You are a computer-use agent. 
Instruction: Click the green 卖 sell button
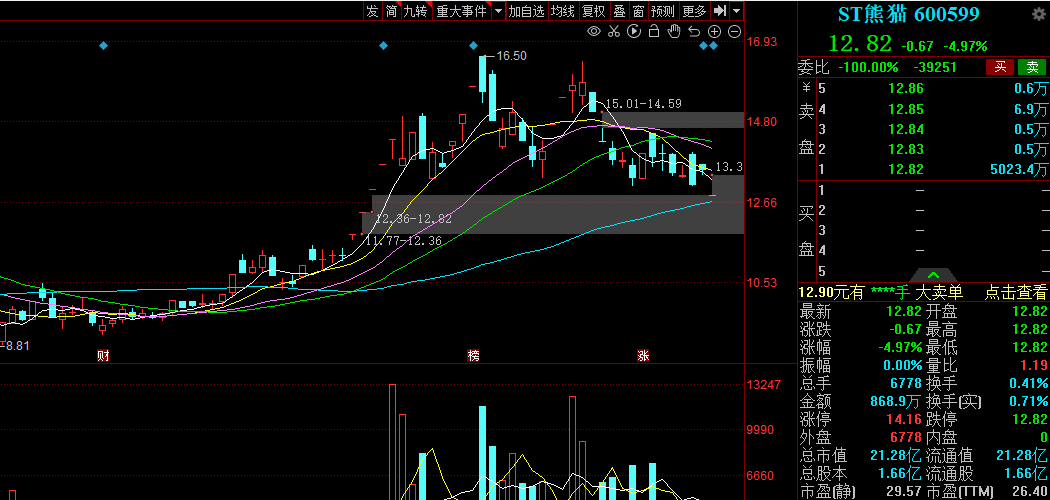point(1032,67)
